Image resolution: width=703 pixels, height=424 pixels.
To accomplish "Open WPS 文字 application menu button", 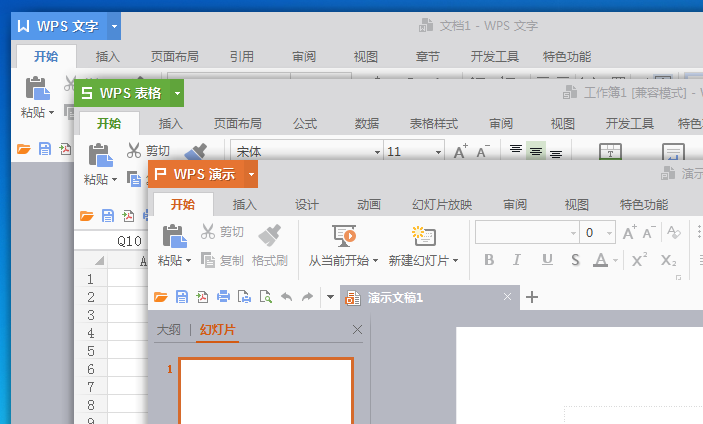I will 59,26.
